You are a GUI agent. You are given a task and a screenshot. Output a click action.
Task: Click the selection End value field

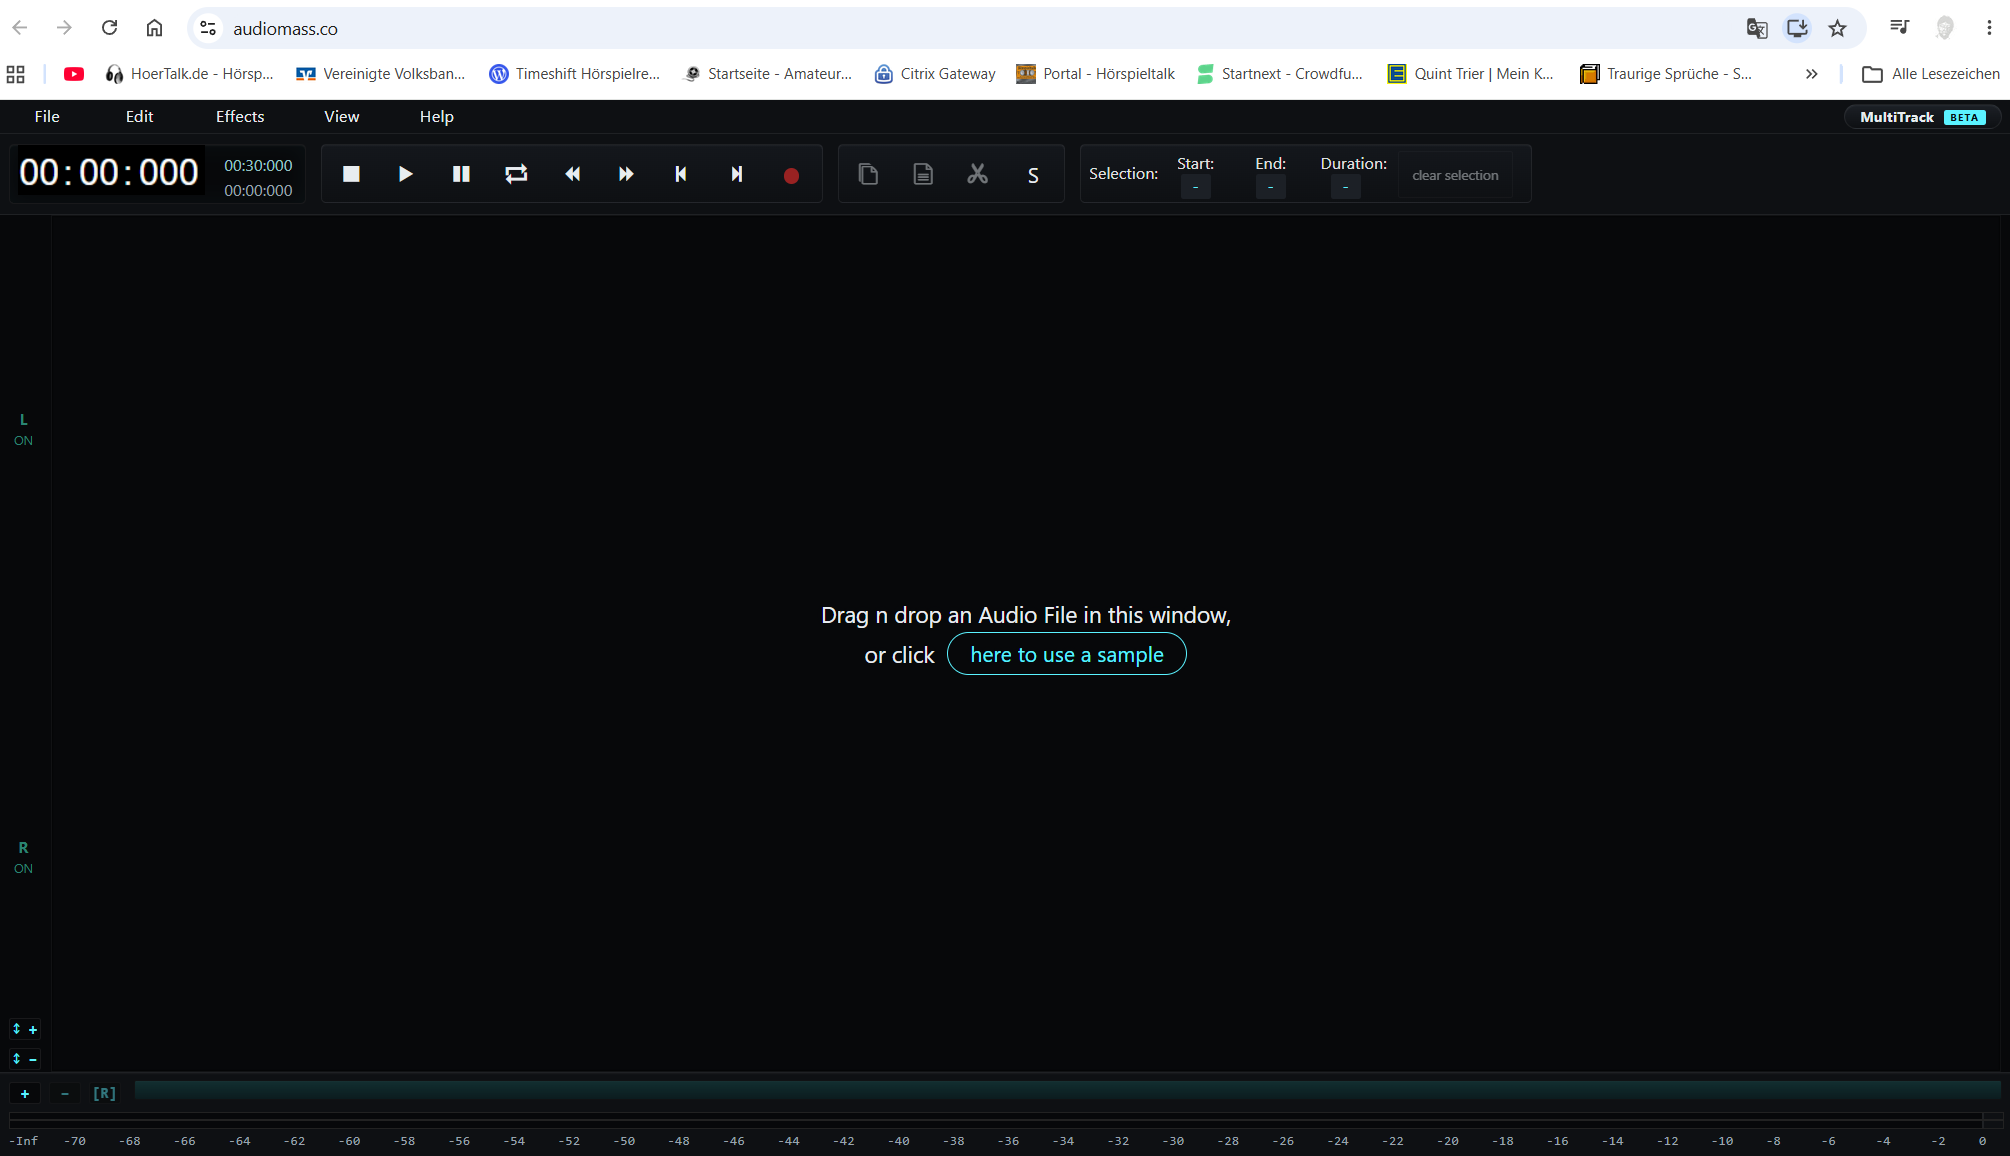pyautogui.click(x=1270, y=187)
